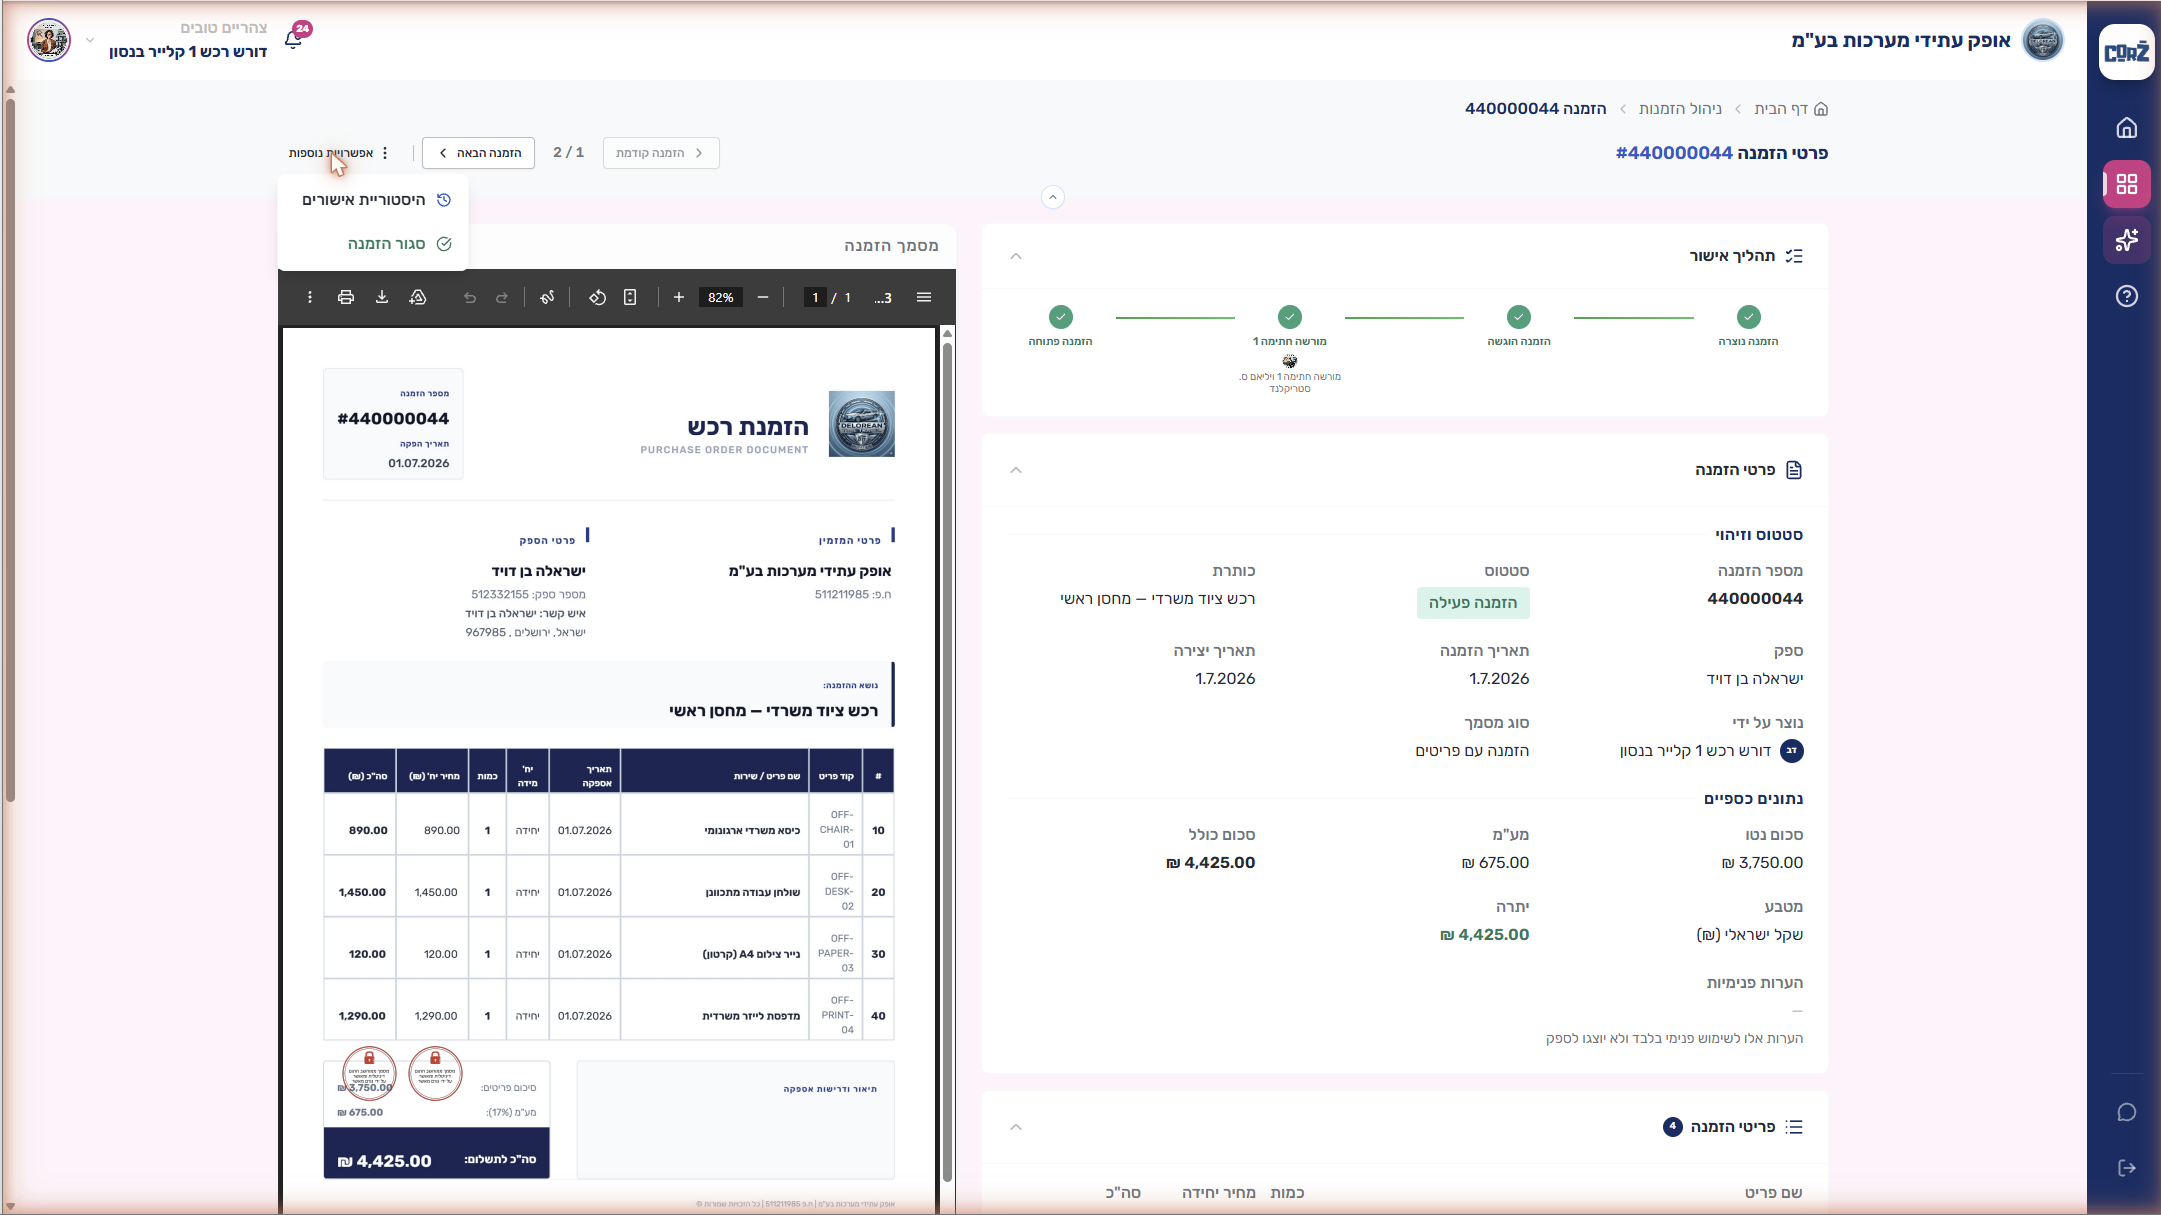Viewport: 2161px width, 1215px height.
Task: Click the redo arrow in PDF toolbar
Action: (x=502, y=297)
